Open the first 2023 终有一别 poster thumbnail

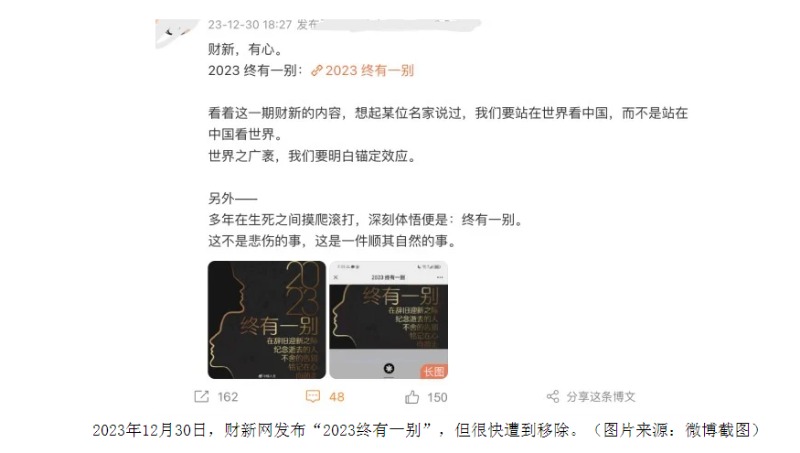[x=266, y=320]
